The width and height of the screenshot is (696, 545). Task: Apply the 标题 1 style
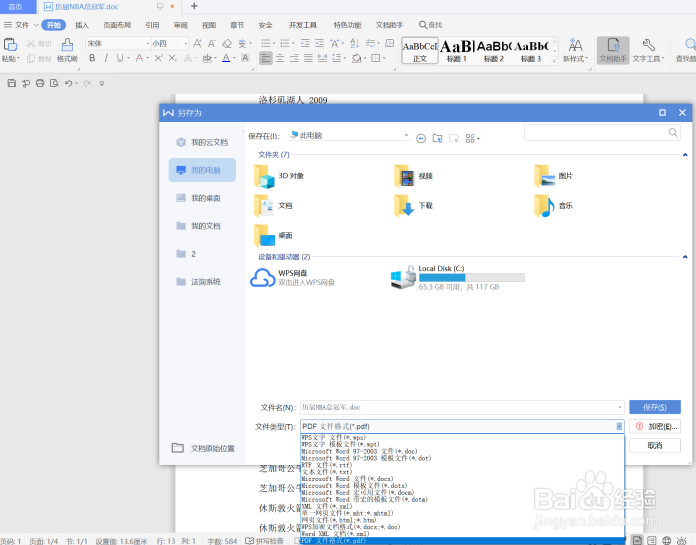456,51
